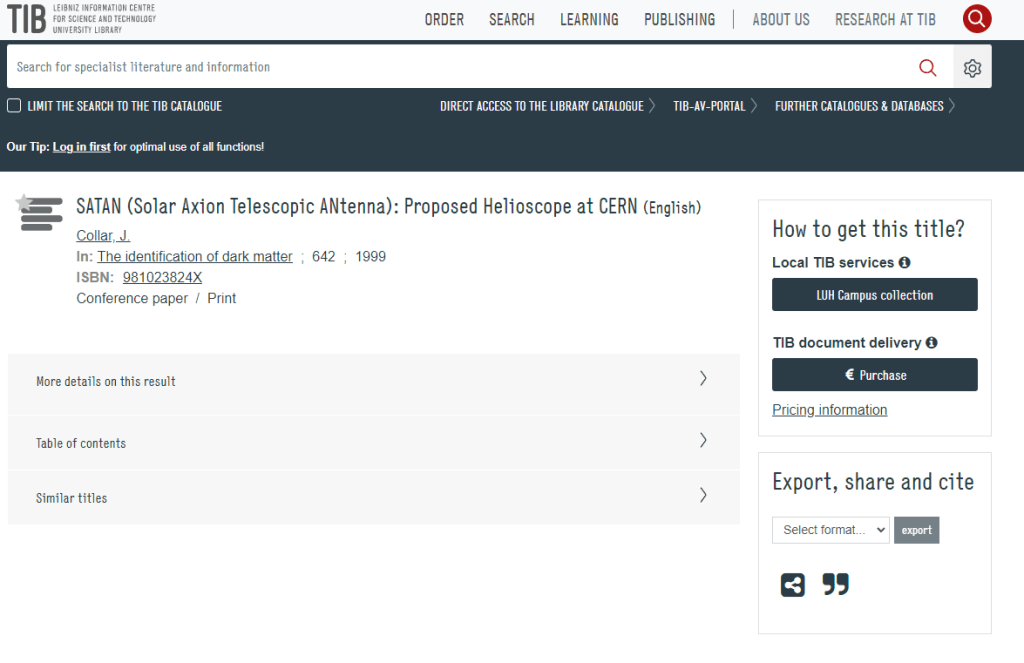Expand More details on this result
This screenshot has width=1024, height=663.
(373, 381)
